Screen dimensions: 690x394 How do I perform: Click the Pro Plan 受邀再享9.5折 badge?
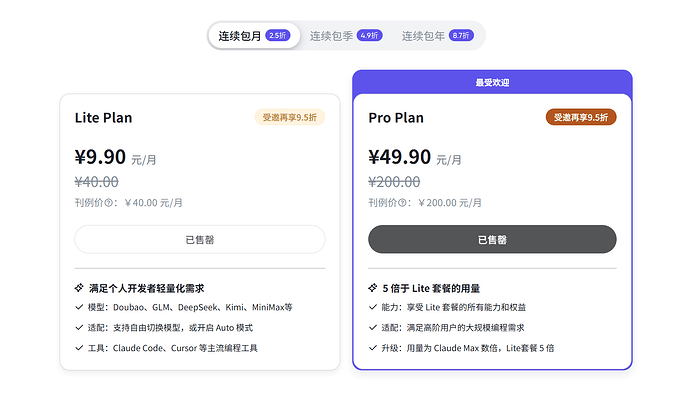pos(581,117)
